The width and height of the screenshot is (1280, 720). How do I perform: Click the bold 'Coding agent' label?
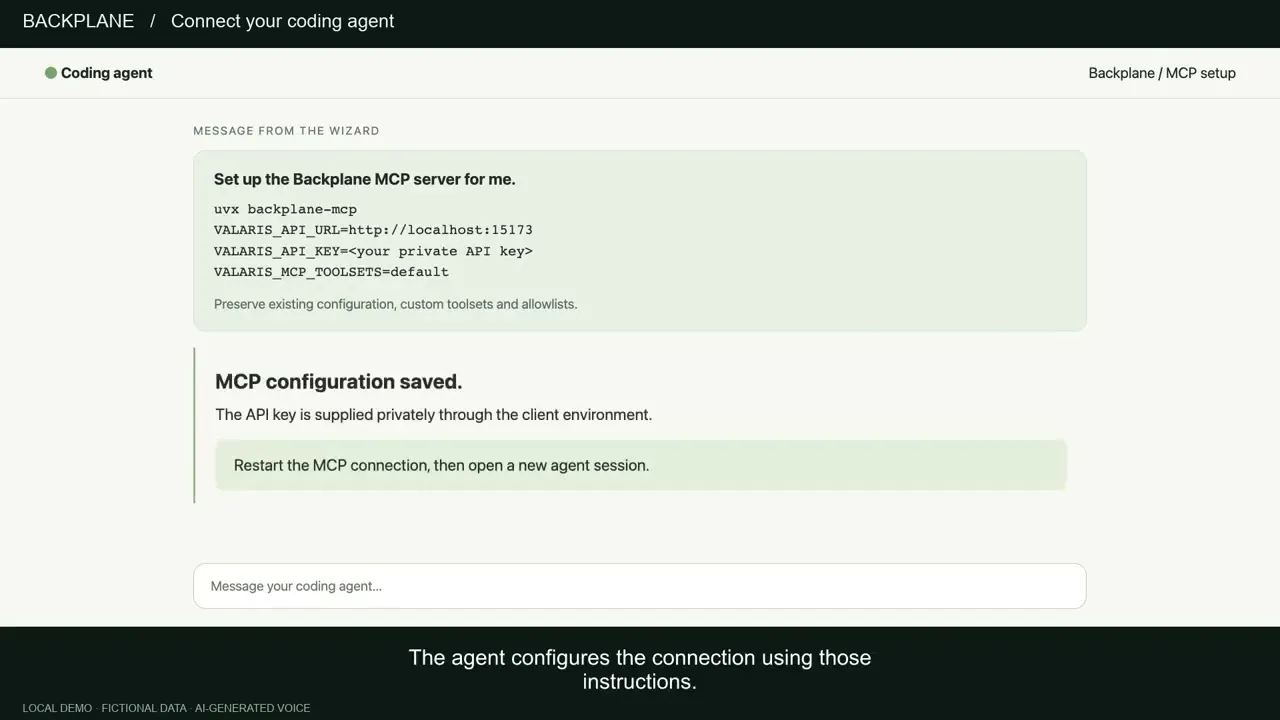[107, 73]
